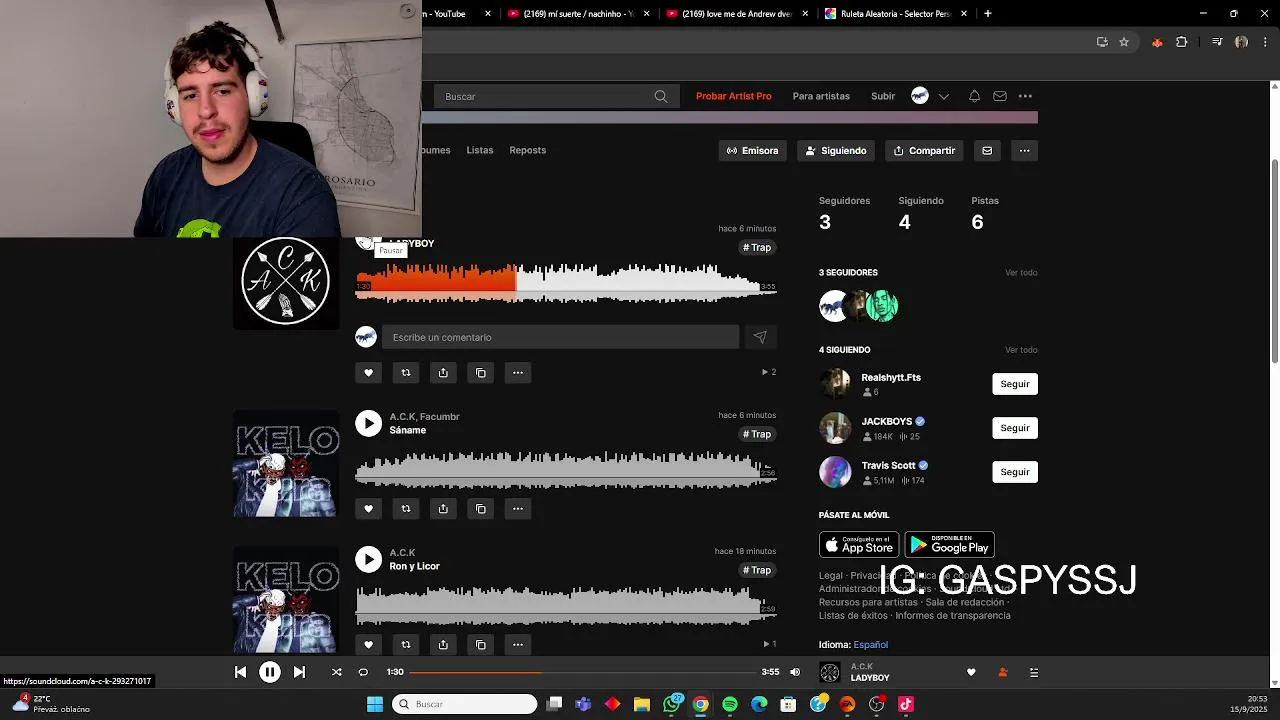Click Ver todo for 3 seguidores

1021,273
